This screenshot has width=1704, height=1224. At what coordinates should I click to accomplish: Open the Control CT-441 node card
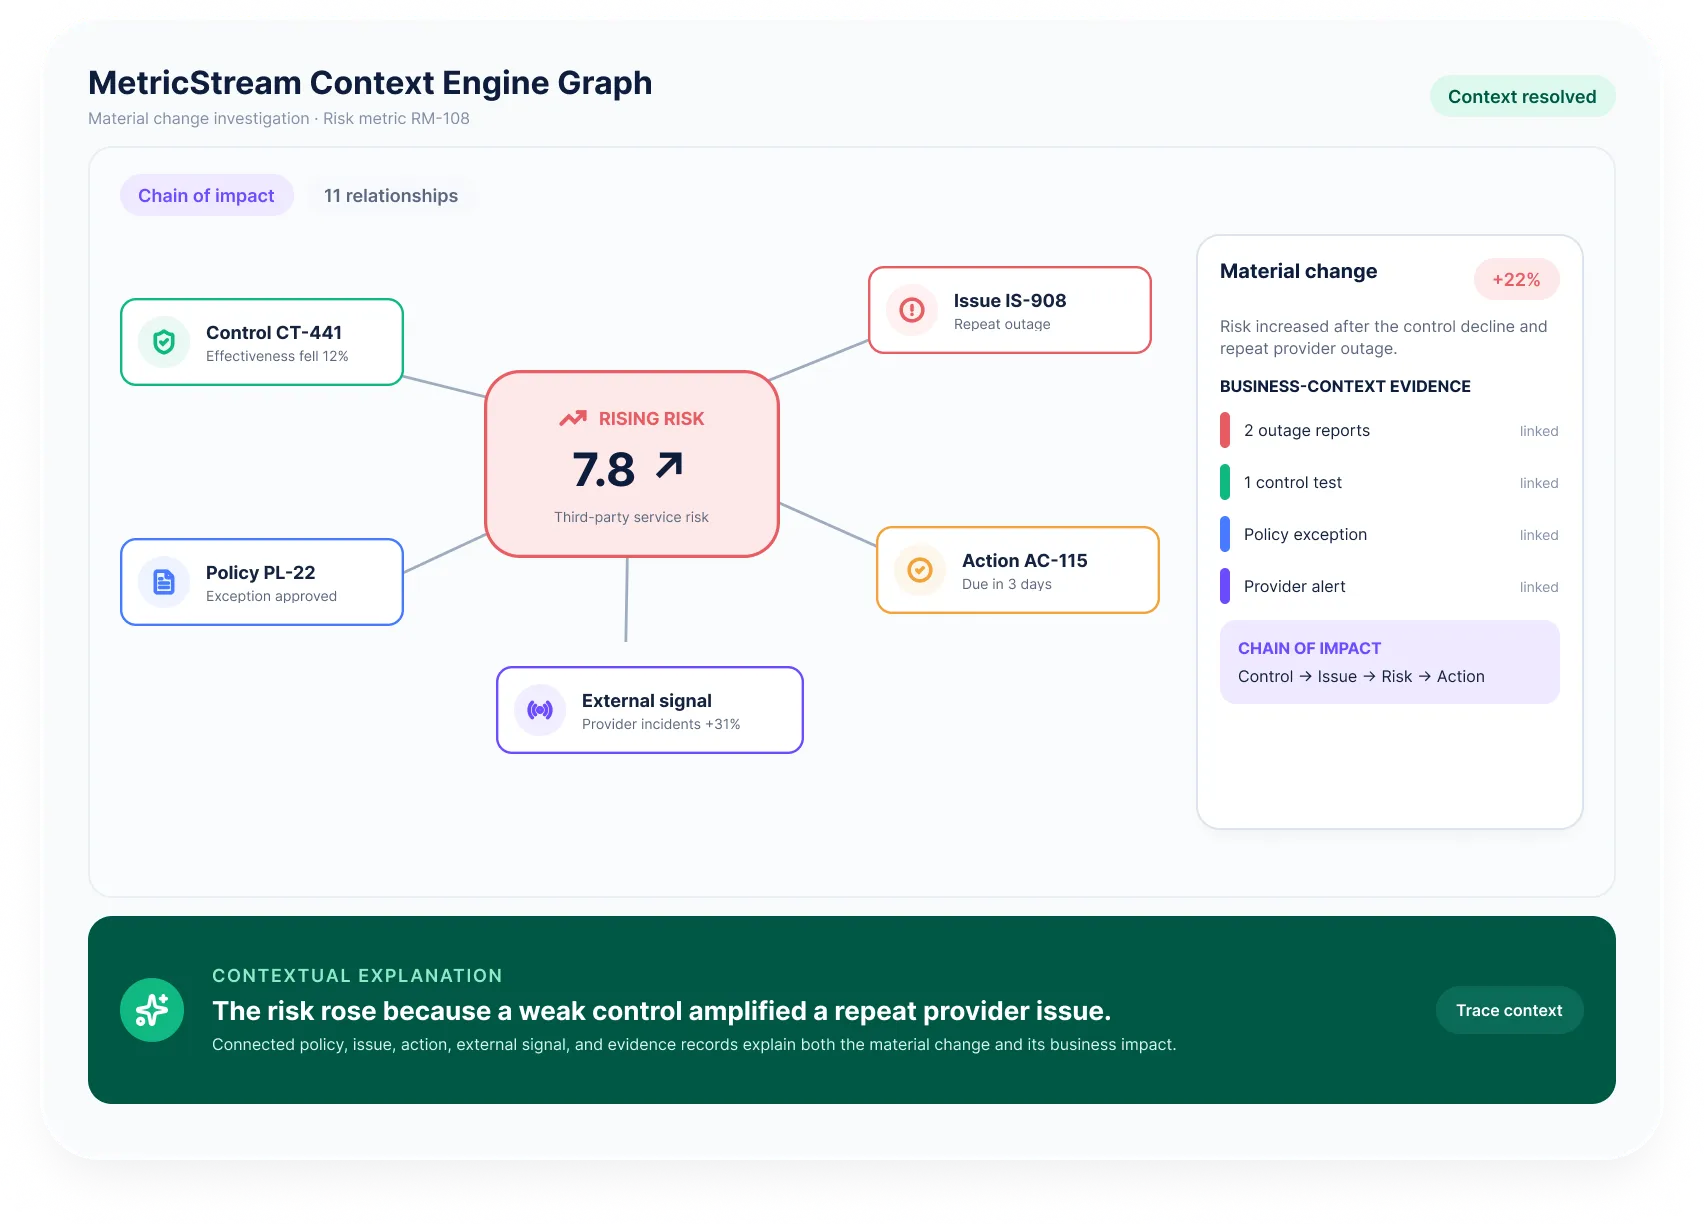coord(262,342)
